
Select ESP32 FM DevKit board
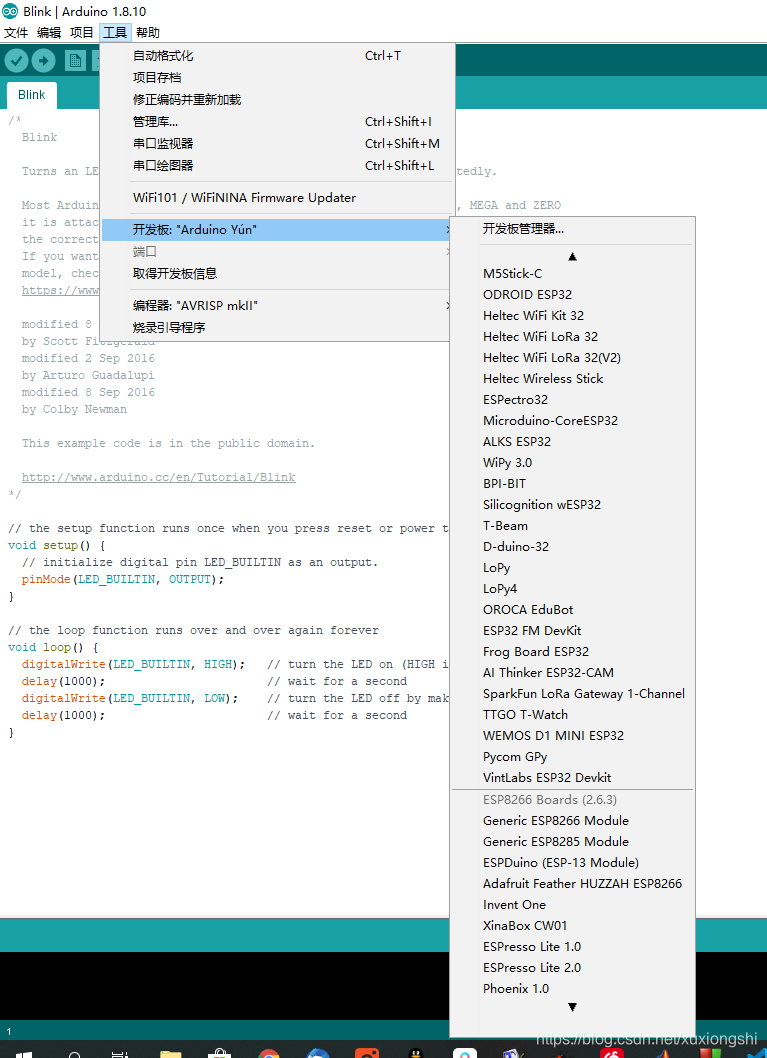click(573, 630)
